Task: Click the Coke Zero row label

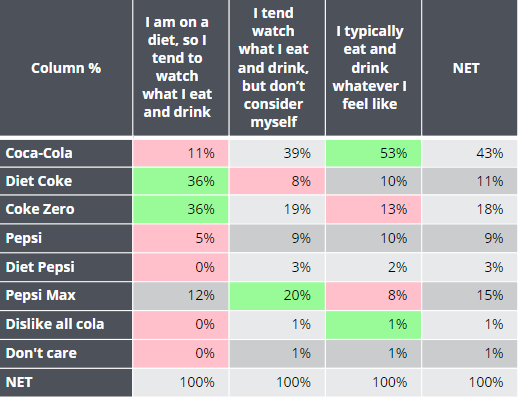Action: pyautogui.click(x=66, y=209)
